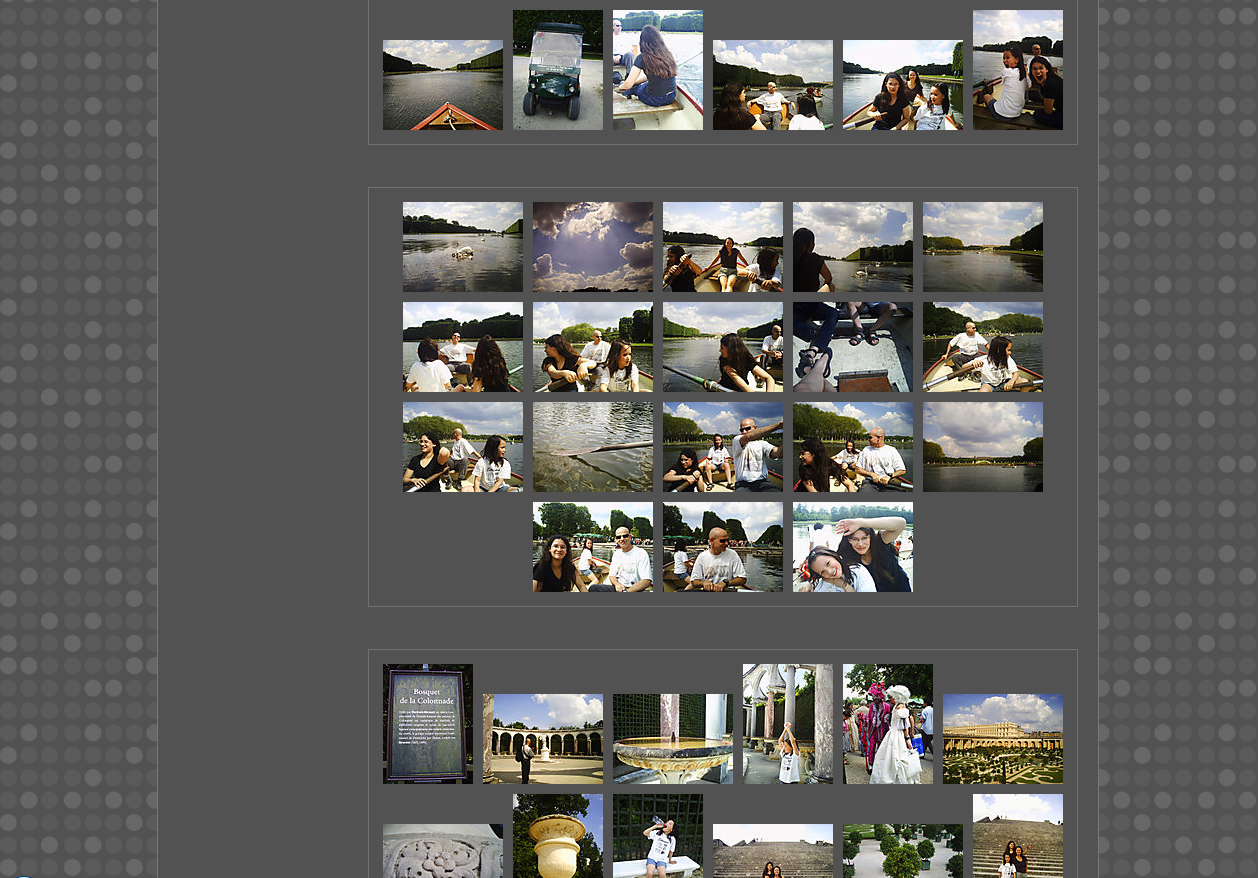The width and height of the screenshot is (1258, 878).
Task: Click the two women posing close-up photo
Action: (x=852, y=547)
